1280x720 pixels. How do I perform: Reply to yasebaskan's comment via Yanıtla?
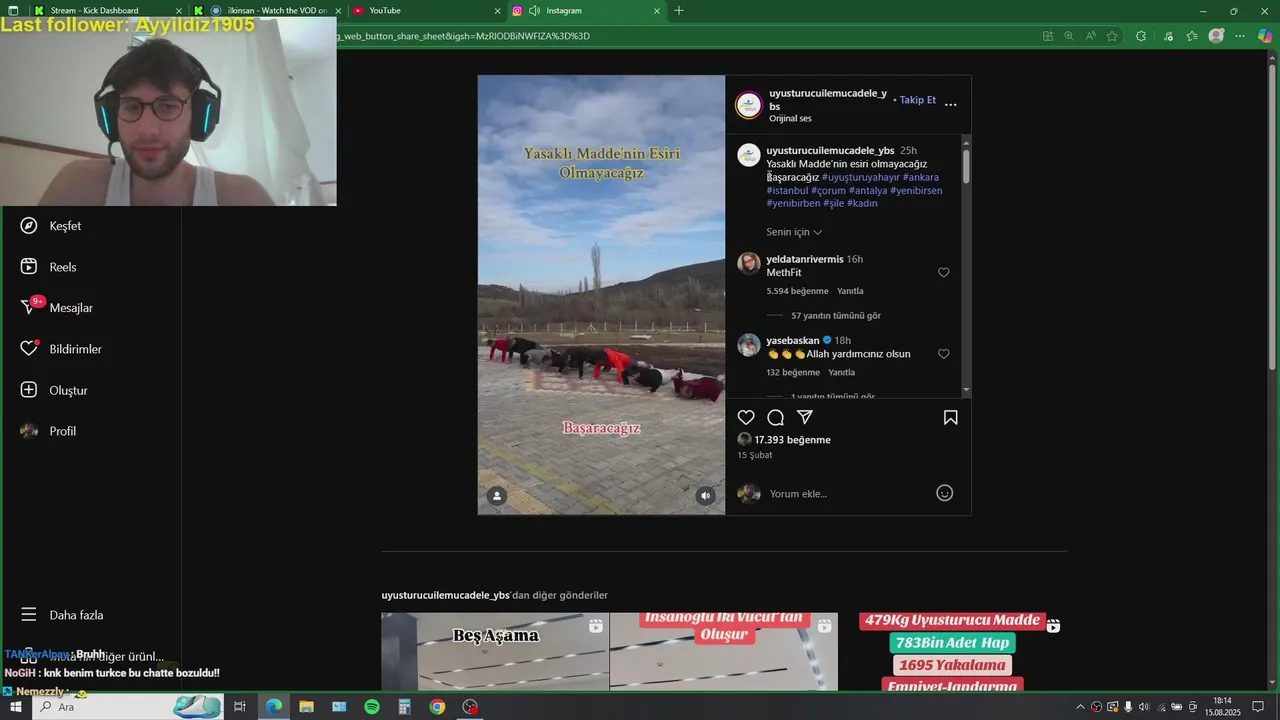[842, 372]
